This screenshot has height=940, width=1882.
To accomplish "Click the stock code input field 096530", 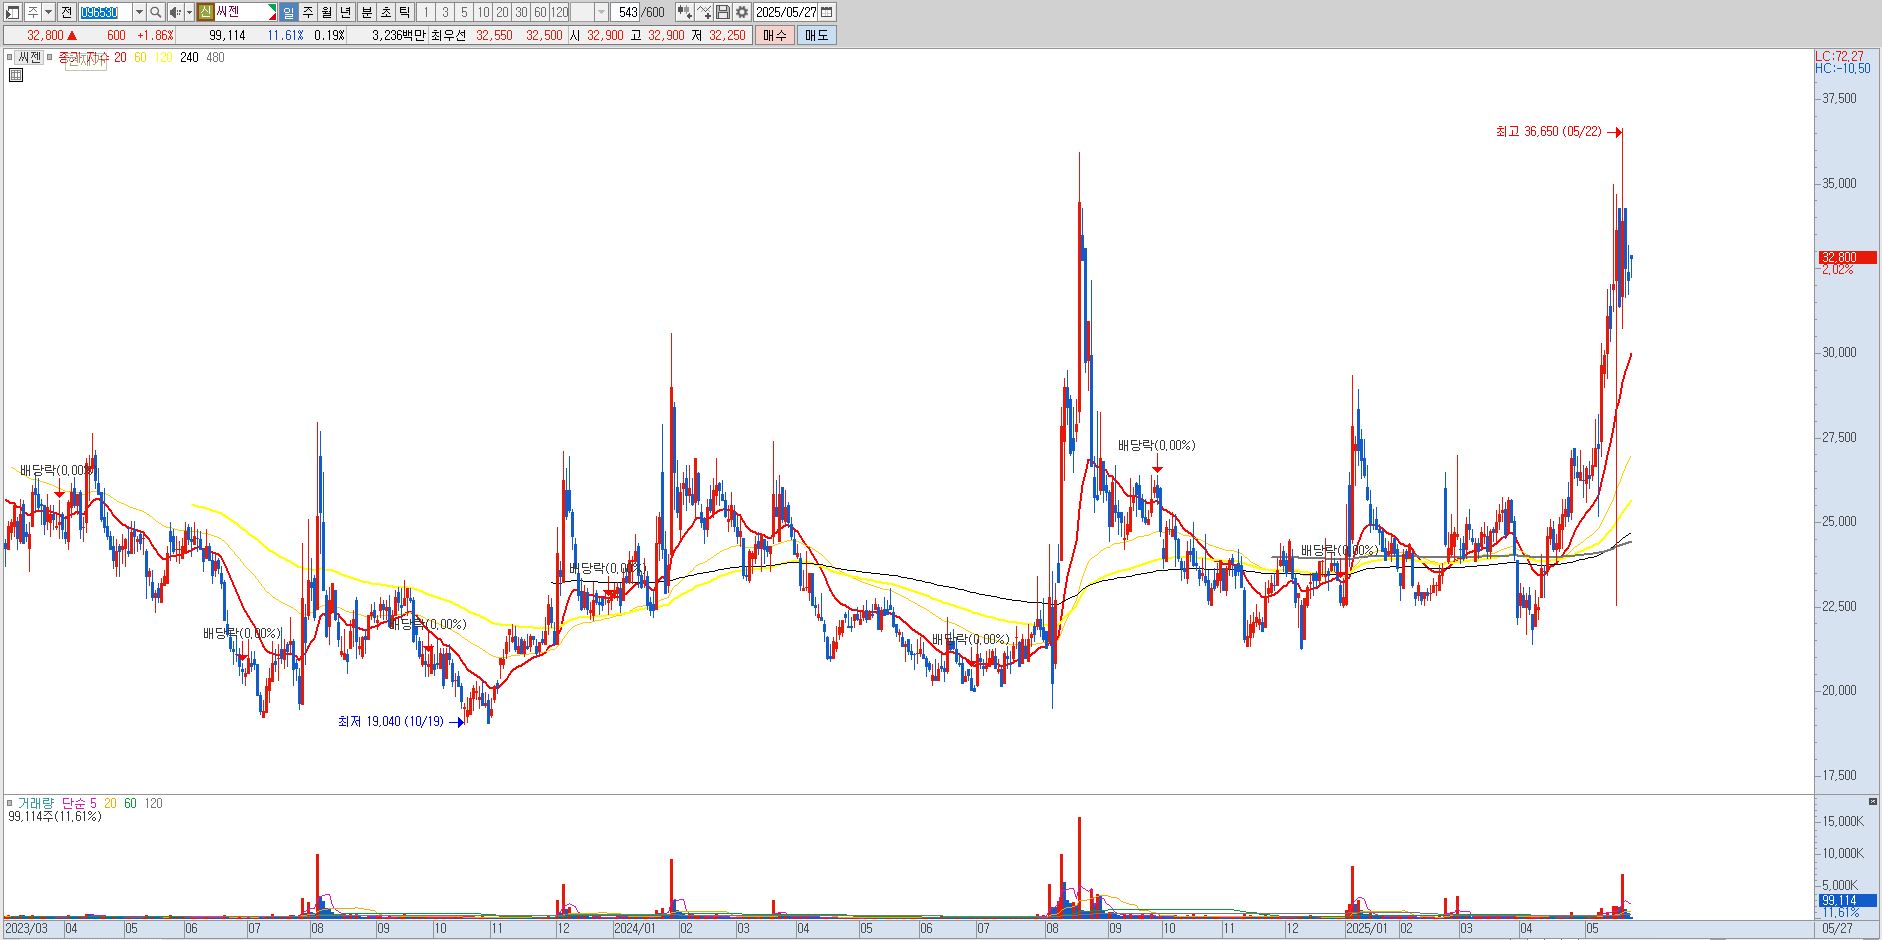I will pyautogui.click(x=104, y=12).
